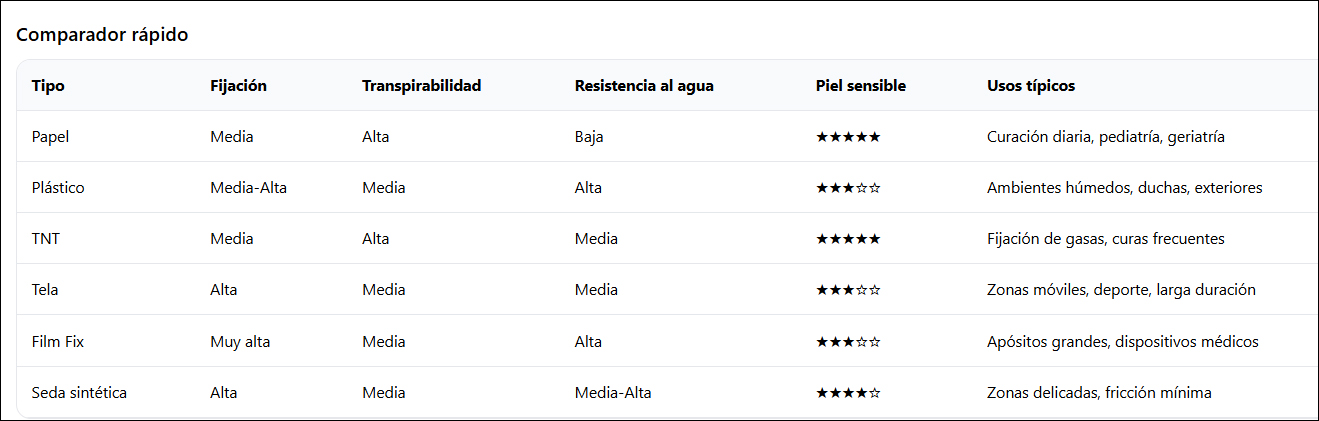This screenshot has height=421, width=1319.
Task: Click the three-star rating for Plástico
Action: click(x=848, y=188)
